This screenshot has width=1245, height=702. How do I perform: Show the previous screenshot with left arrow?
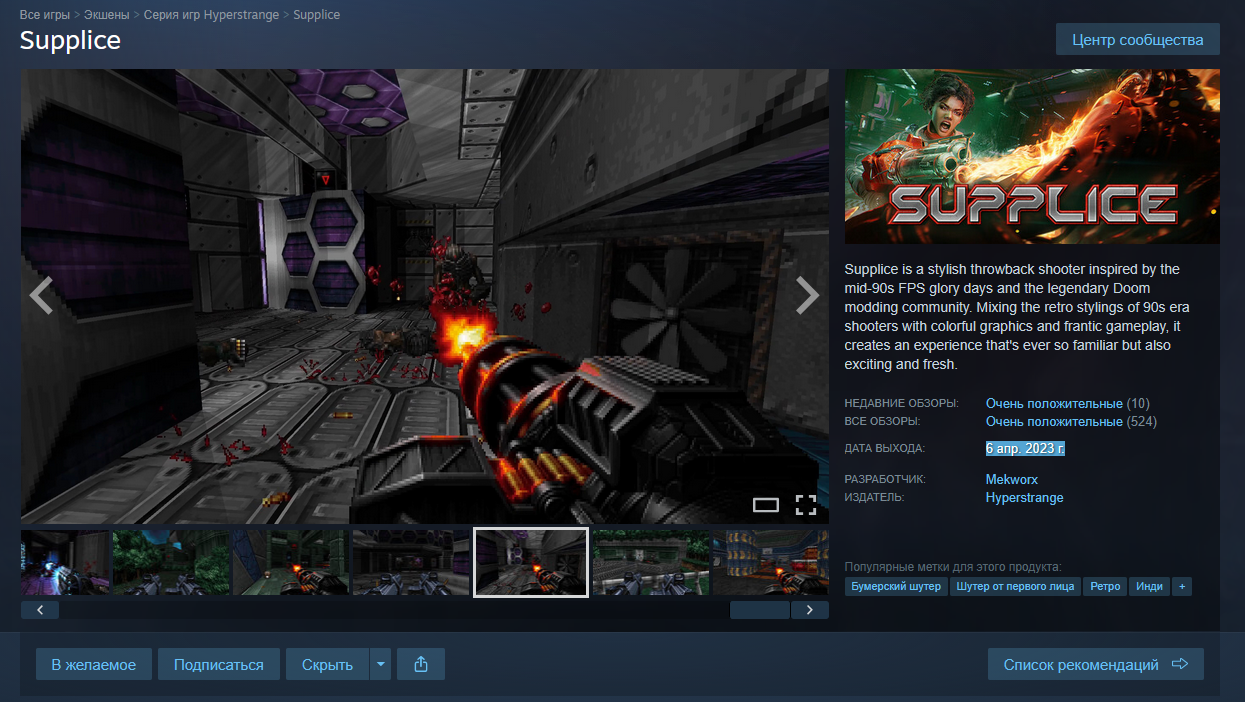point(40,296)
